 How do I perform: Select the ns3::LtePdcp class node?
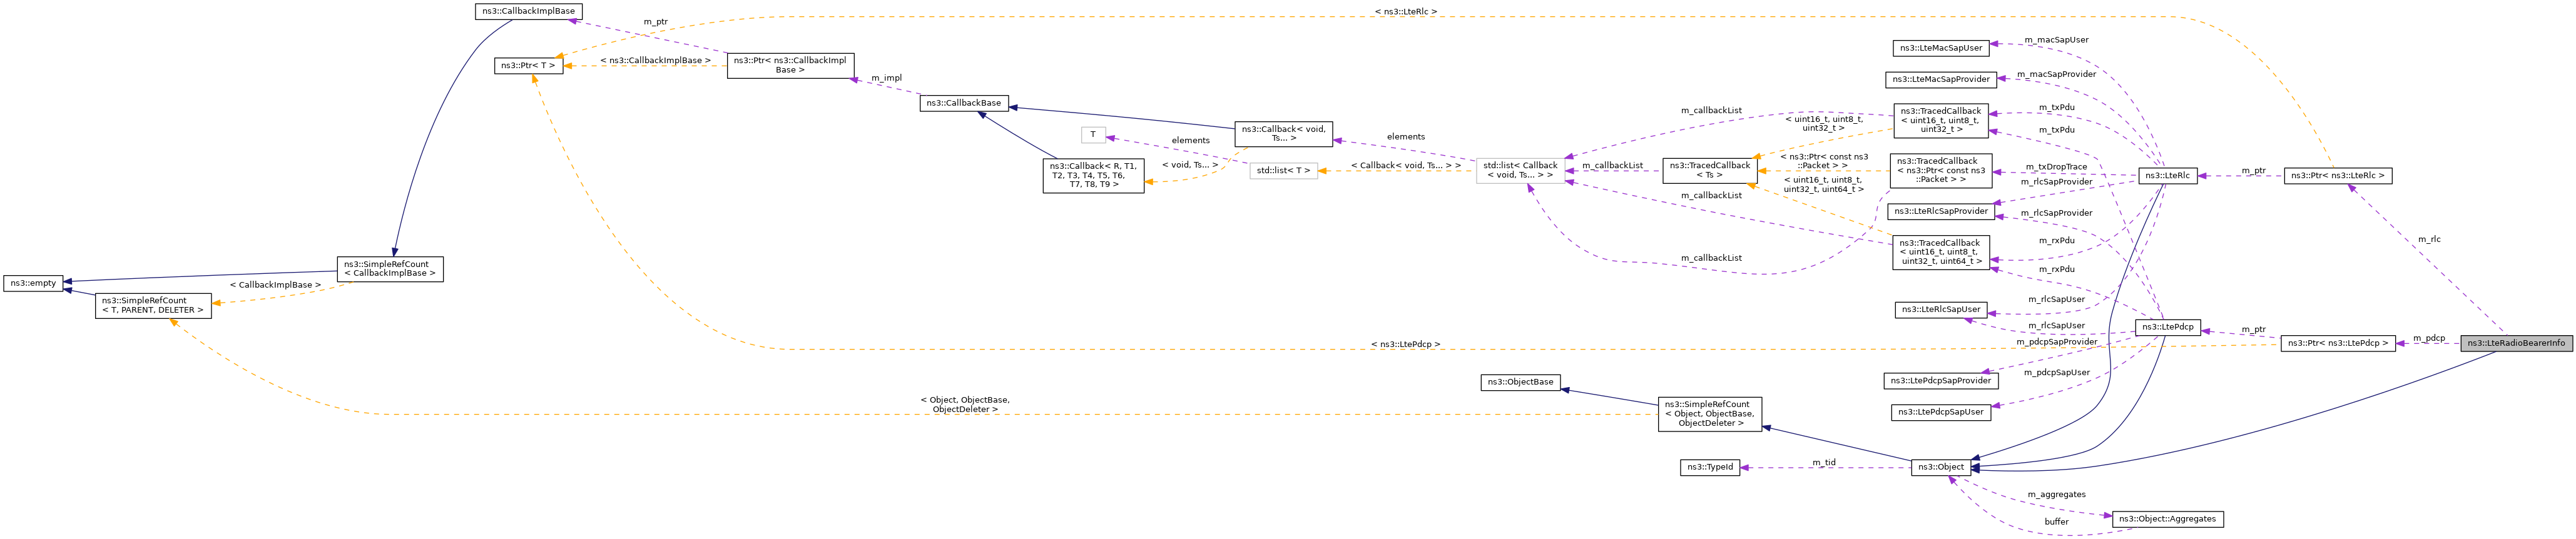[x=2168, y=327]
